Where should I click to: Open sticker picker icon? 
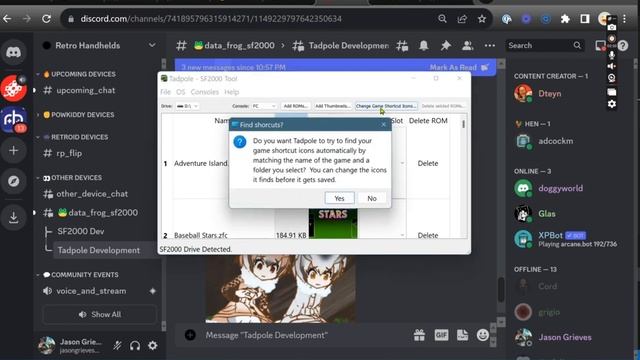point(462,335)
